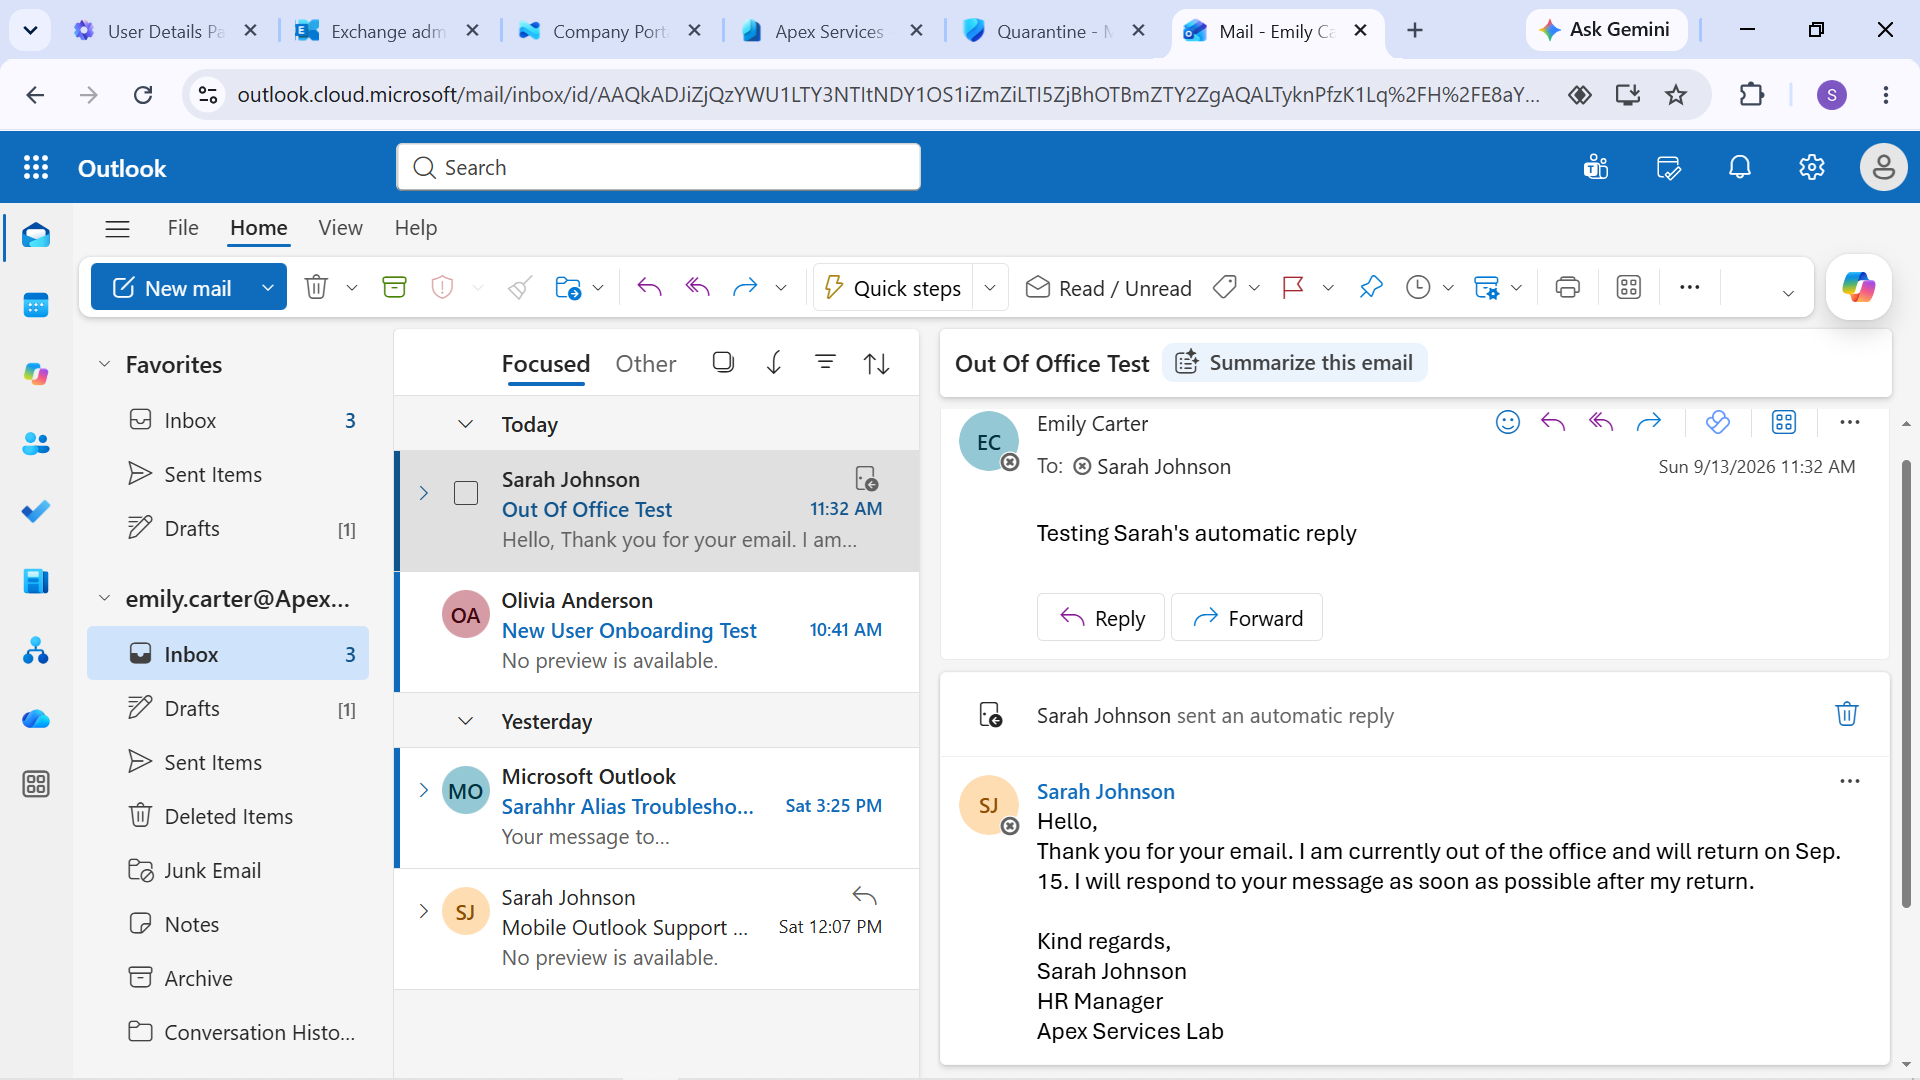Toggle the navigation pane hamburger button

pos(118,228)
